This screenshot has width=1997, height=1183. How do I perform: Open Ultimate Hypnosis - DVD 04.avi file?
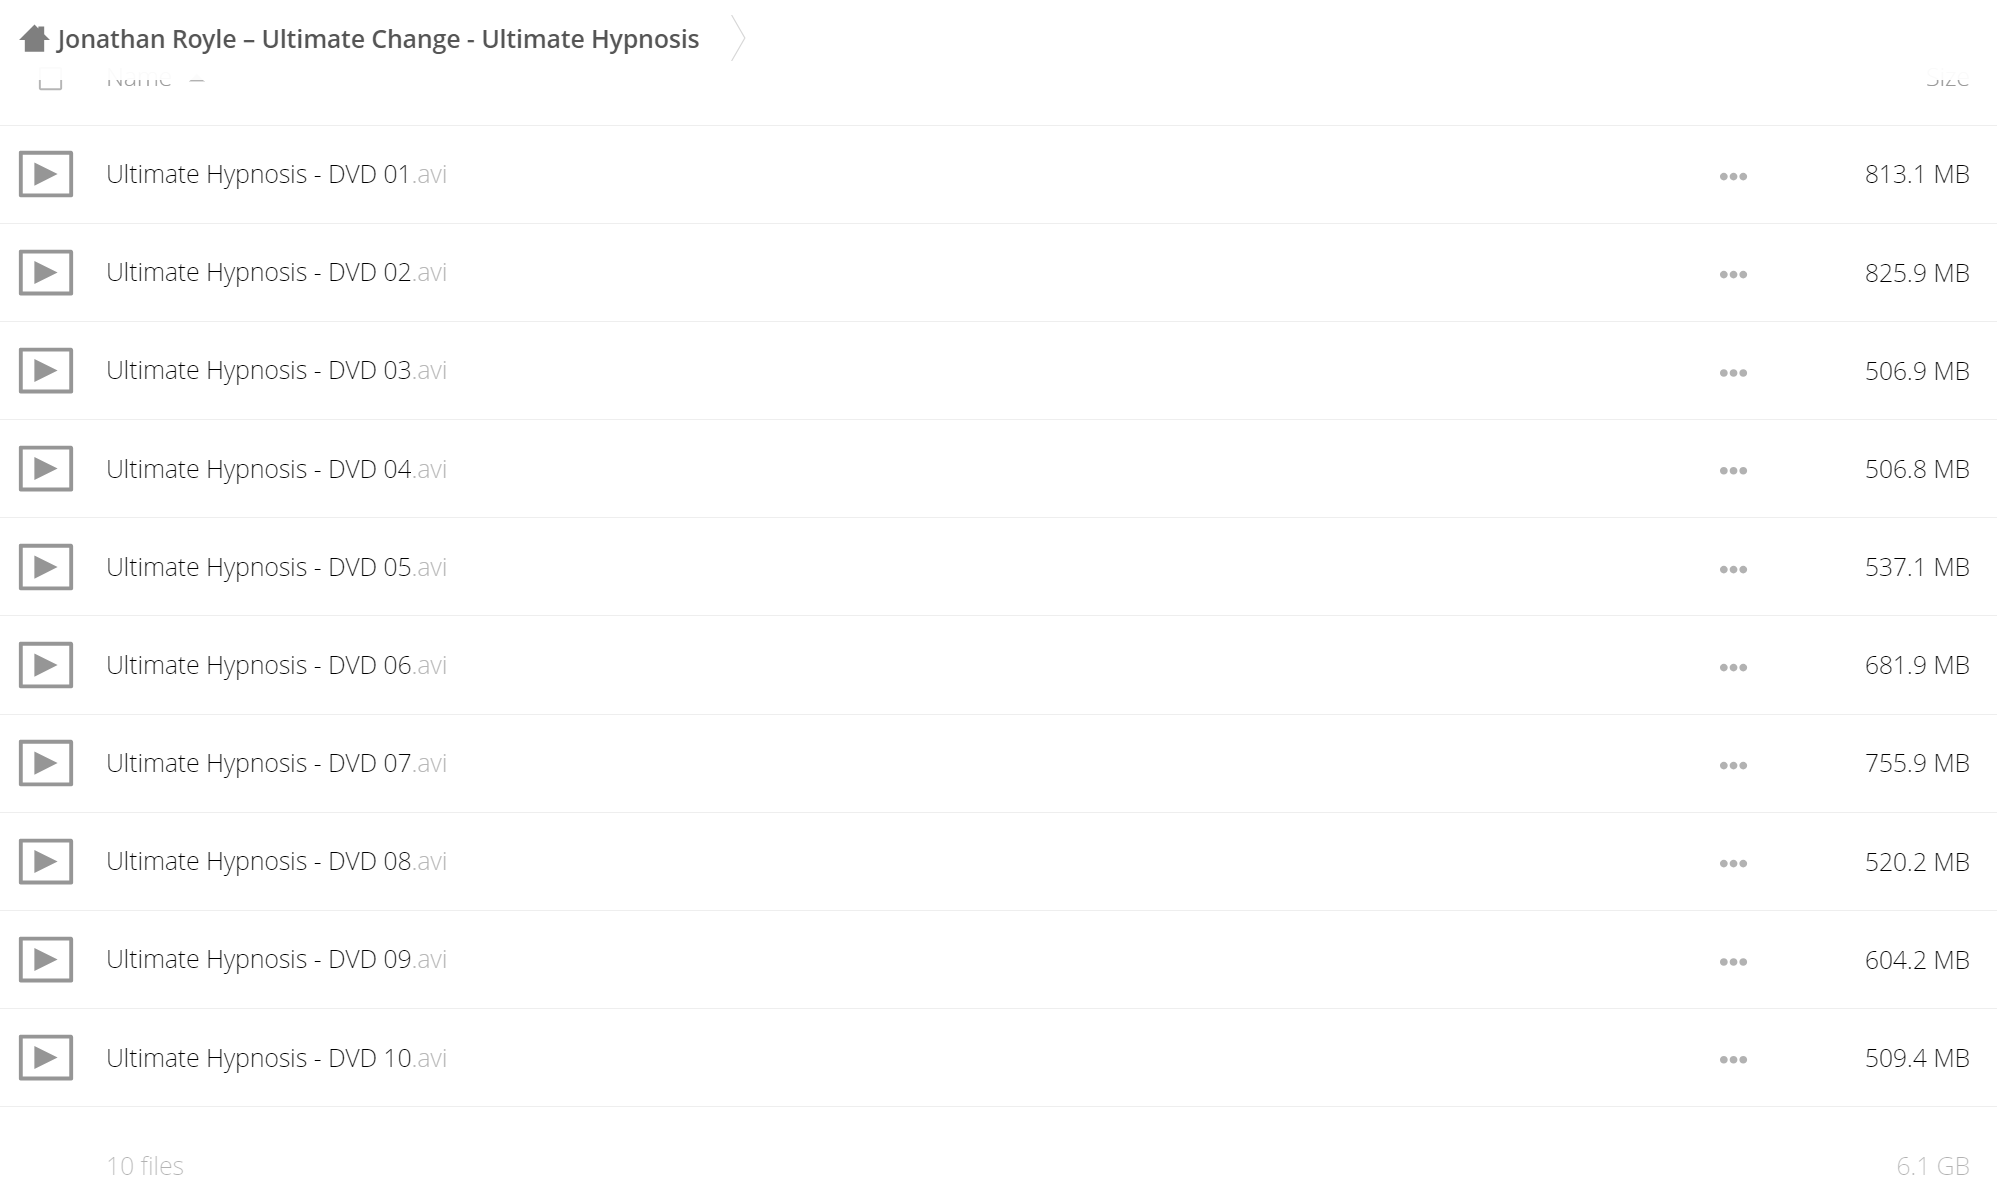click(x=277, y=469)
